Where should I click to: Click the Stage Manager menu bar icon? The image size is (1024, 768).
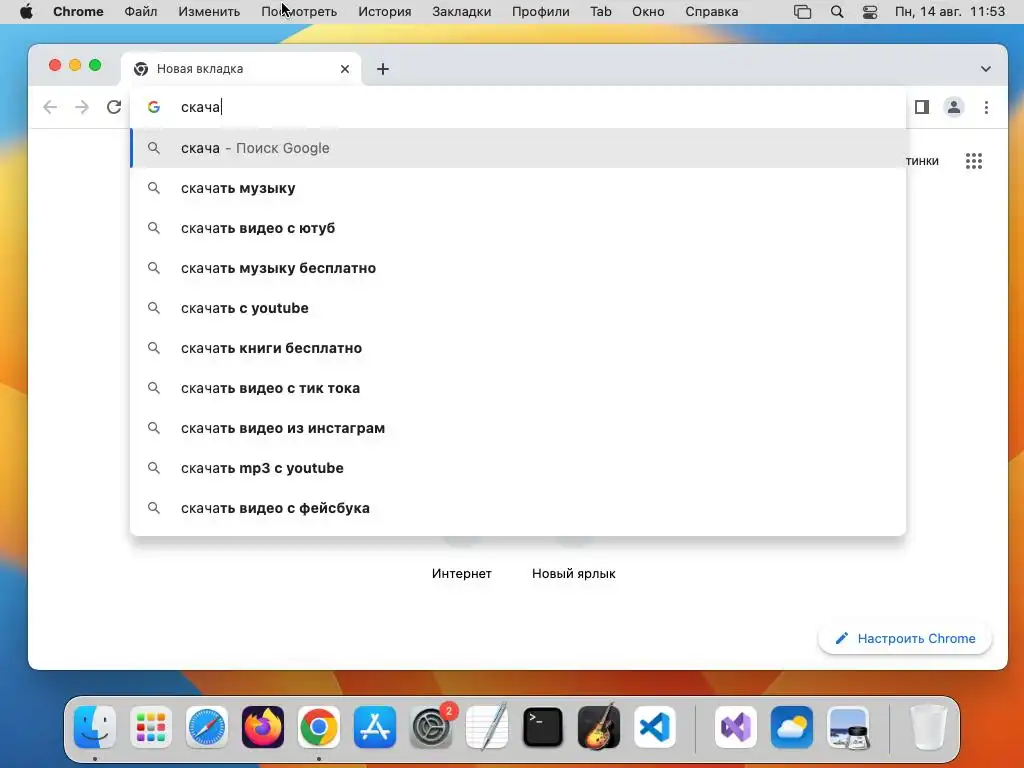point(803,12)
